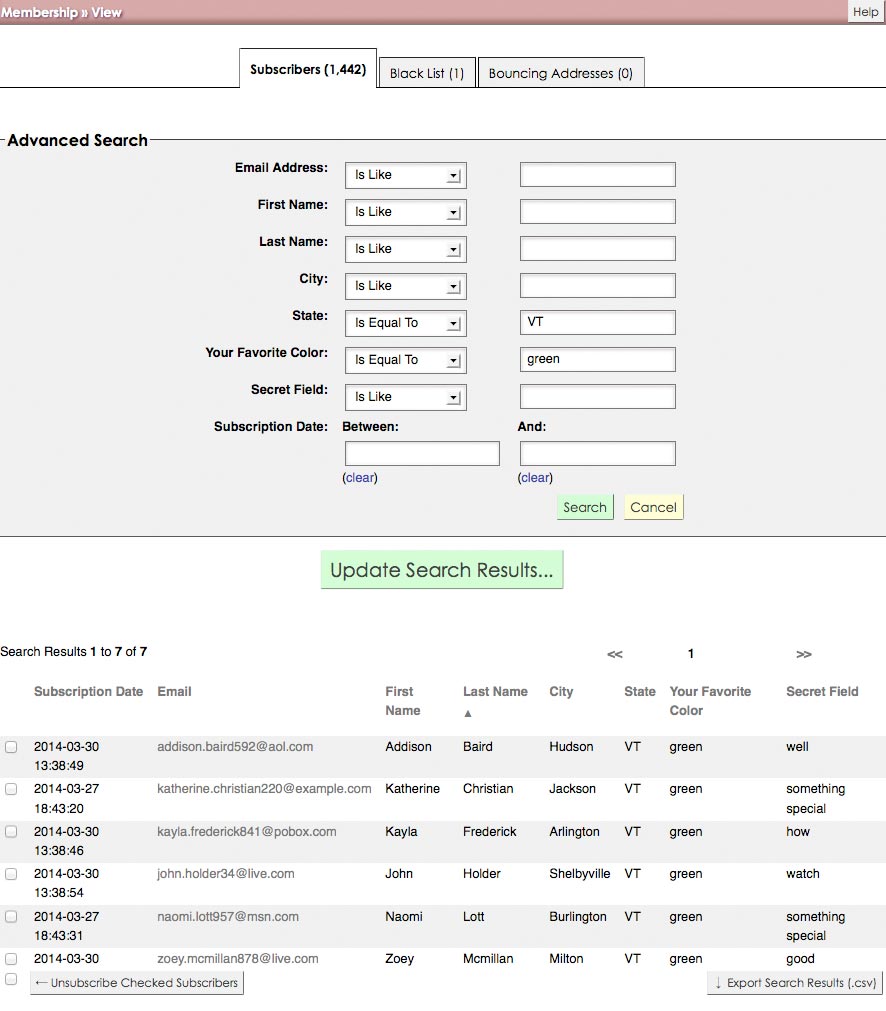Click the secret field value 'well'
The image size is (886, 1011).
click(797, 747)
